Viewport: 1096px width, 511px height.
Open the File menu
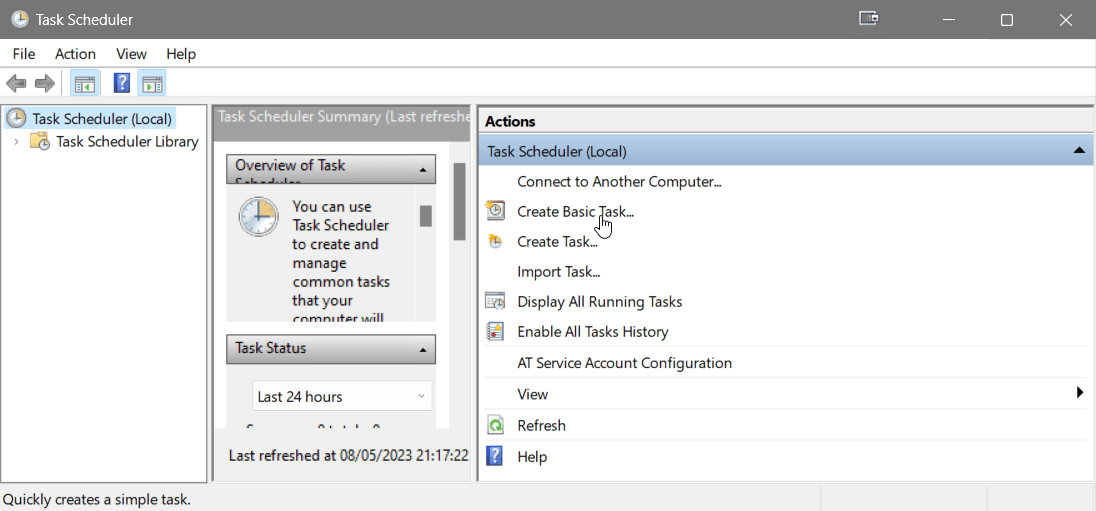(24, 54)
